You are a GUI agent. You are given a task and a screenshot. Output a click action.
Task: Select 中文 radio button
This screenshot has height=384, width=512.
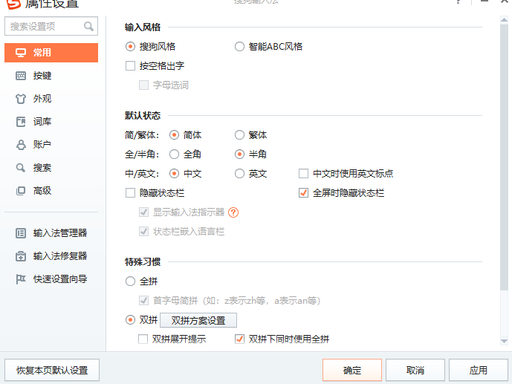click(174, 174)
